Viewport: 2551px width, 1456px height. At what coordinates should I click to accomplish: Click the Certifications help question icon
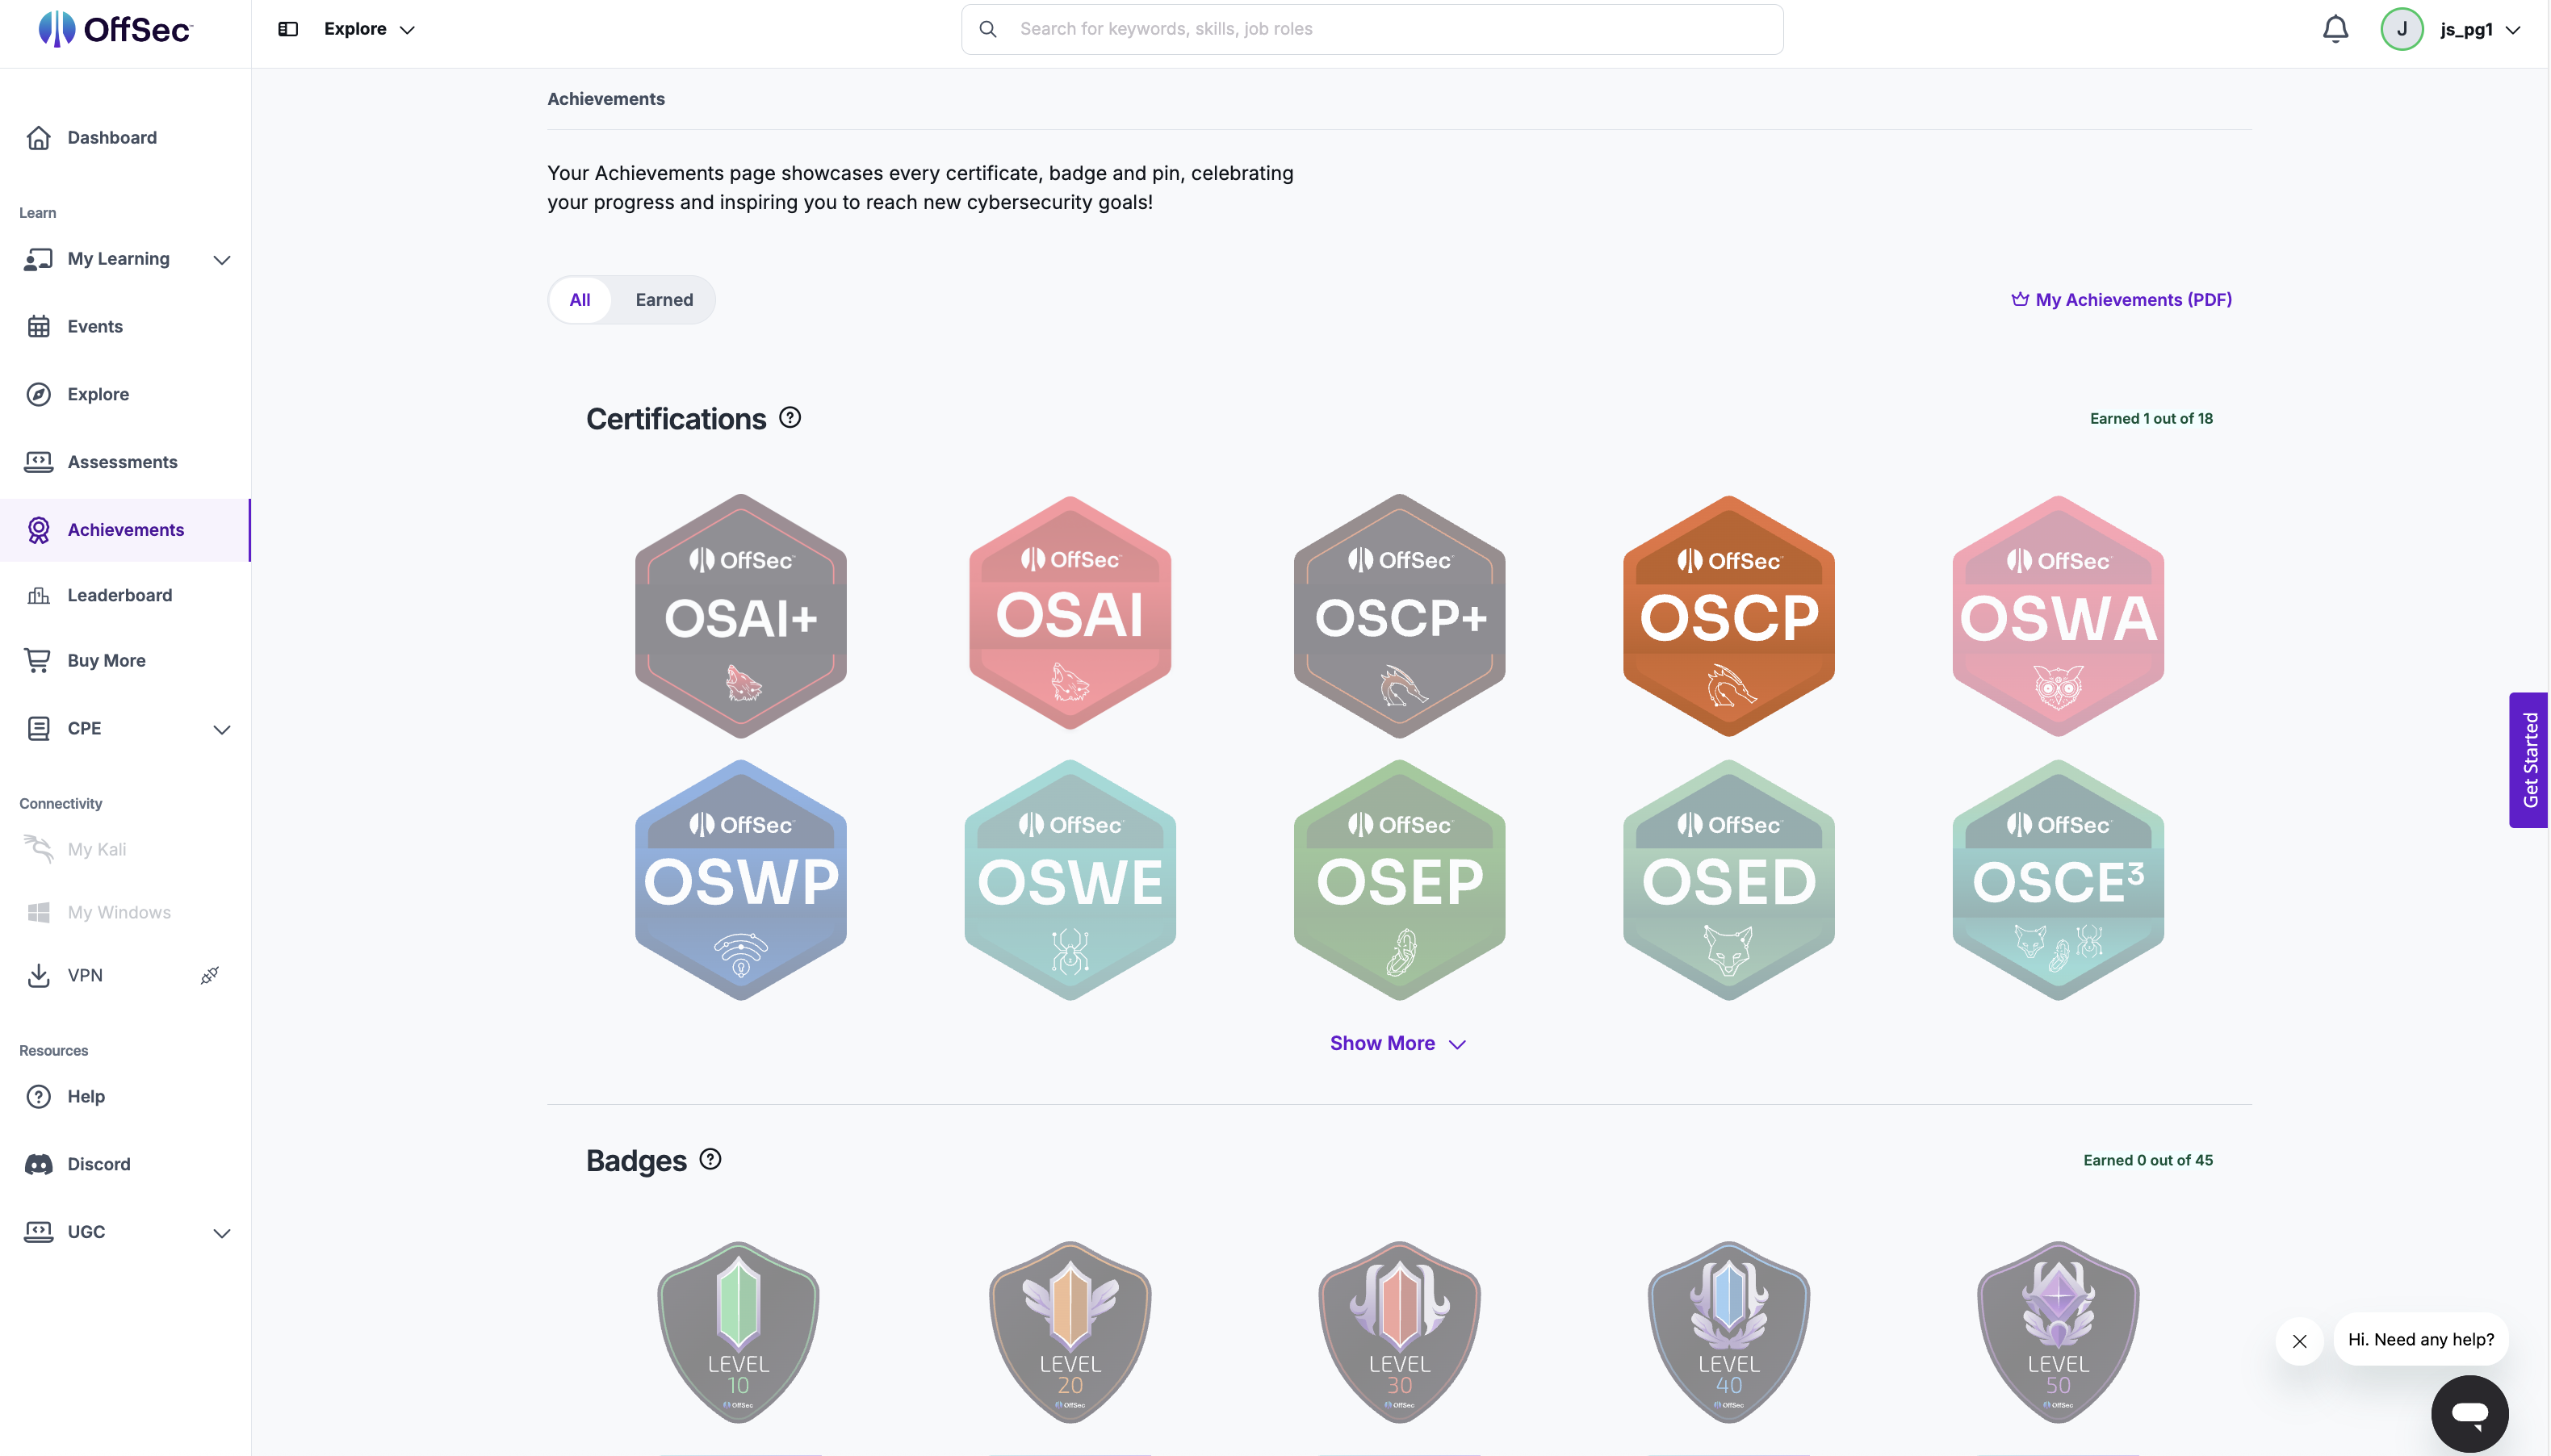(790, 417)
